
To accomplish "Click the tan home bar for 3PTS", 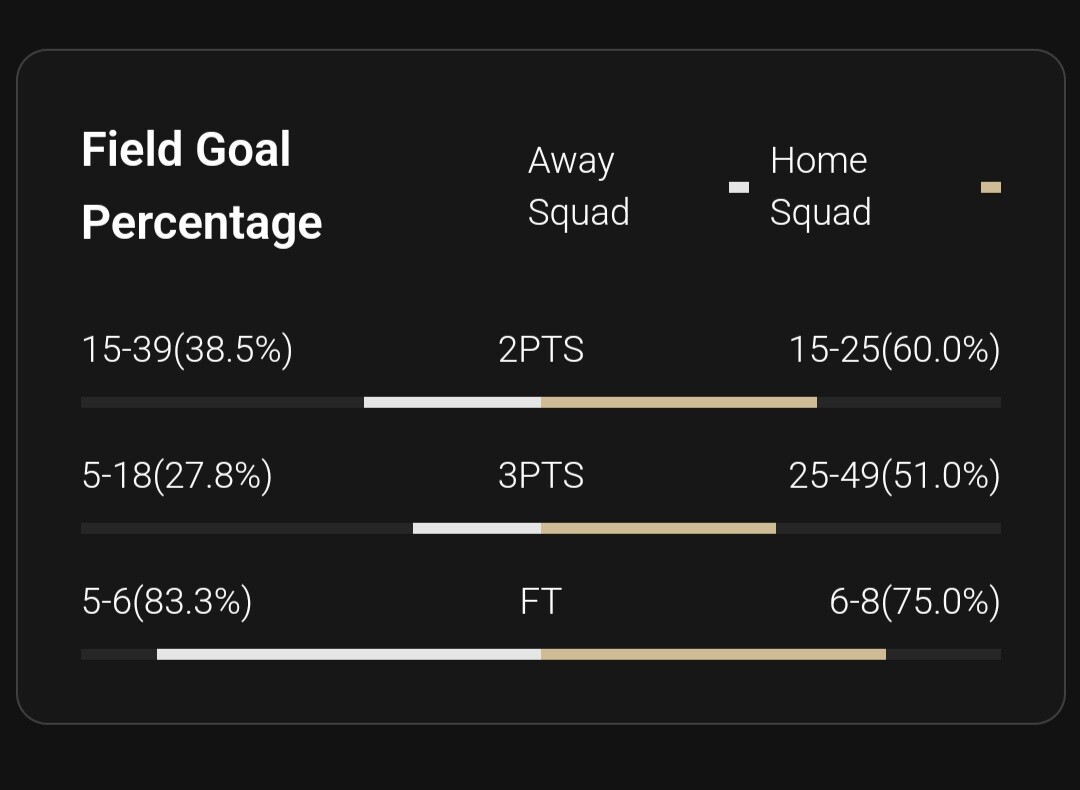I will pyautogui.click(x=658, y=528).
